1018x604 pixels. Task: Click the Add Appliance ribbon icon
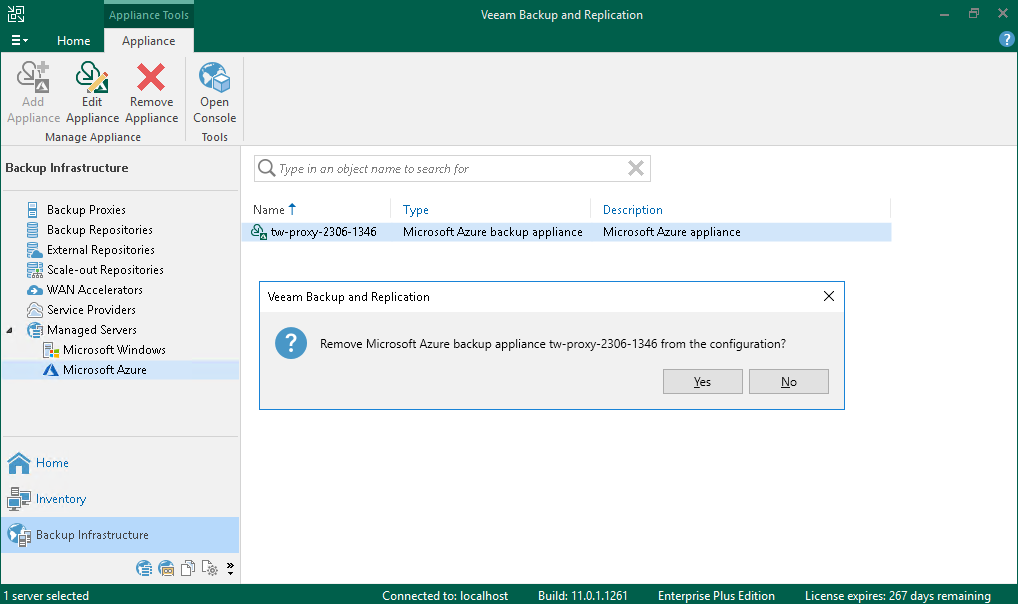point(33,77)
